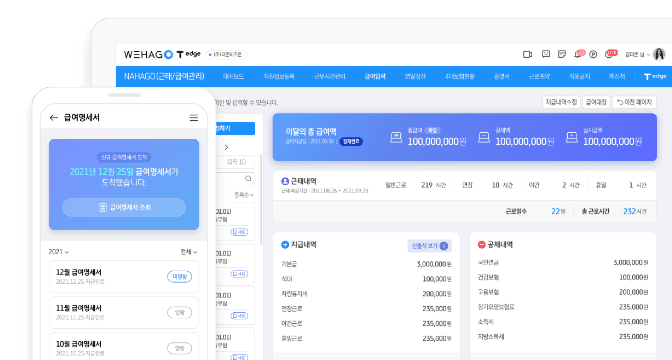The height and width of the screenshot is (360, 672).
Task: Open the company selector pill beside the logo
Action: point(227,54)
